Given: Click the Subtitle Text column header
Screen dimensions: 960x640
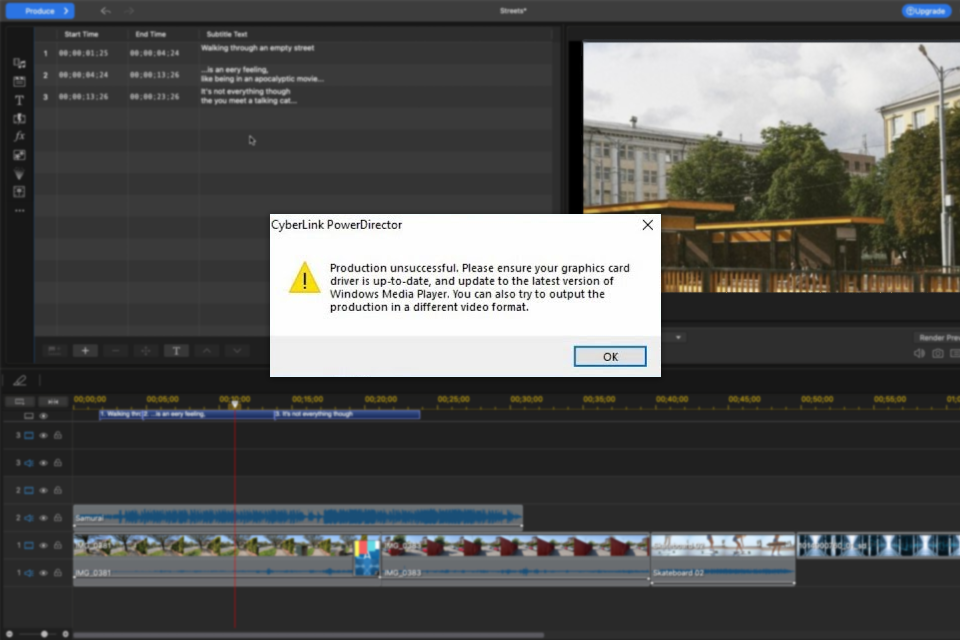Looking at the screenshot, I should coord(226,34).
